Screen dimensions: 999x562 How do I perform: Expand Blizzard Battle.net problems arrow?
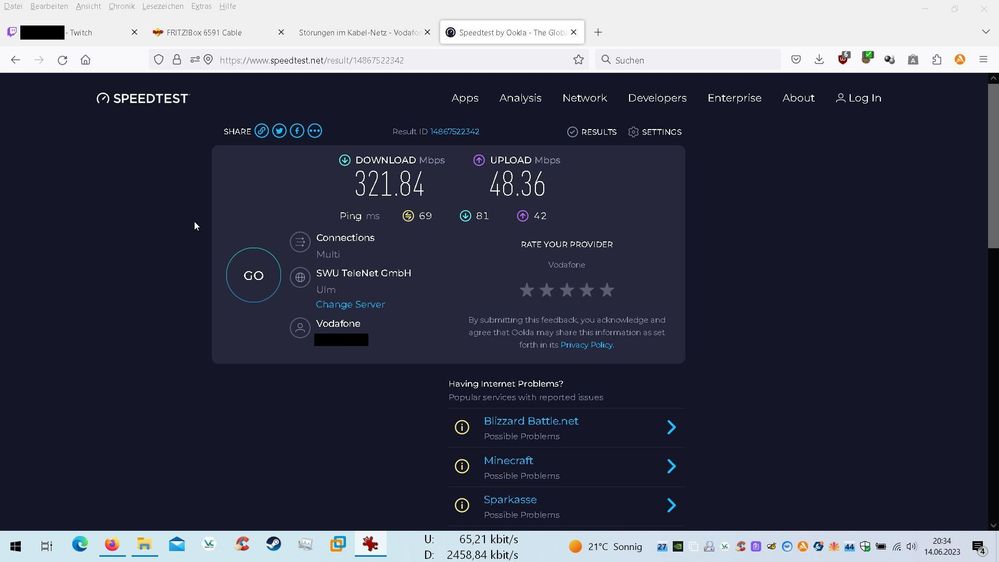pyautogui.click(x=671, y=427)
